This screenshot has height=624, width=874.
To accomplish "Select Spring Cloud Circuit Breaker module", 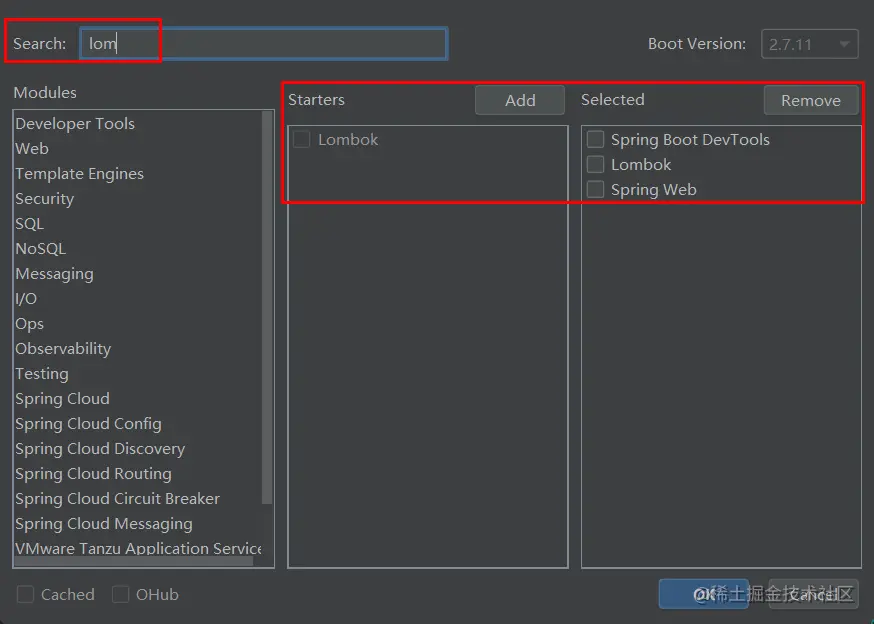I will (117, 499).
